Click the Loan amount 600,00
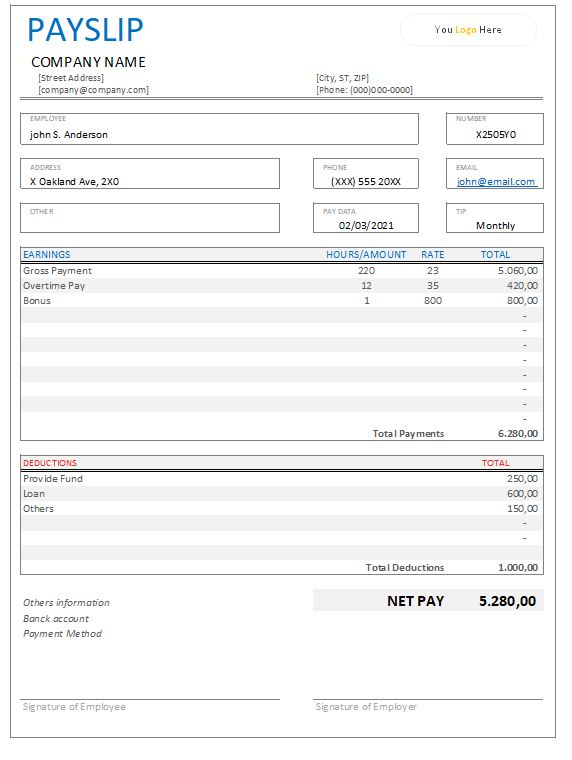This screenshot has height=760, width=572. [522, 494]
